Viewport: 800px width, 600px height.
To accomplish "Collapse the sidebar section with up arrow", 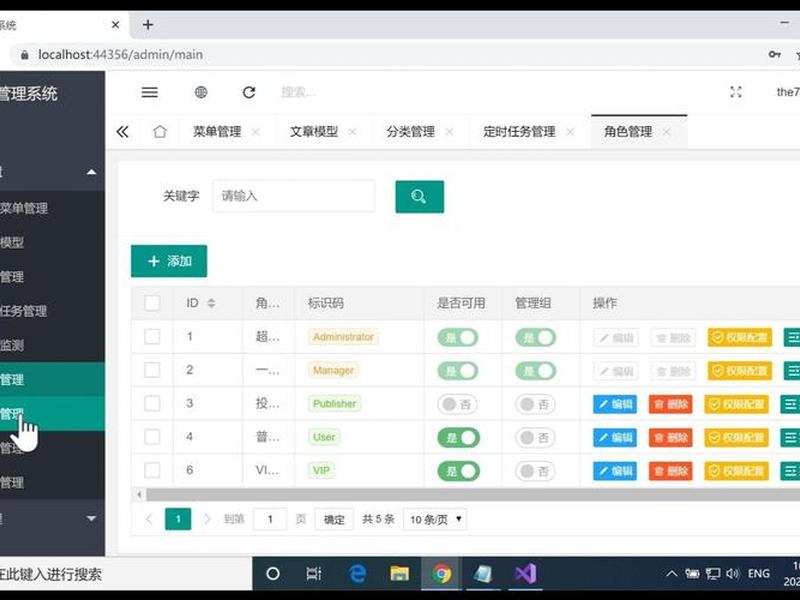I will [x=91, y=172].
